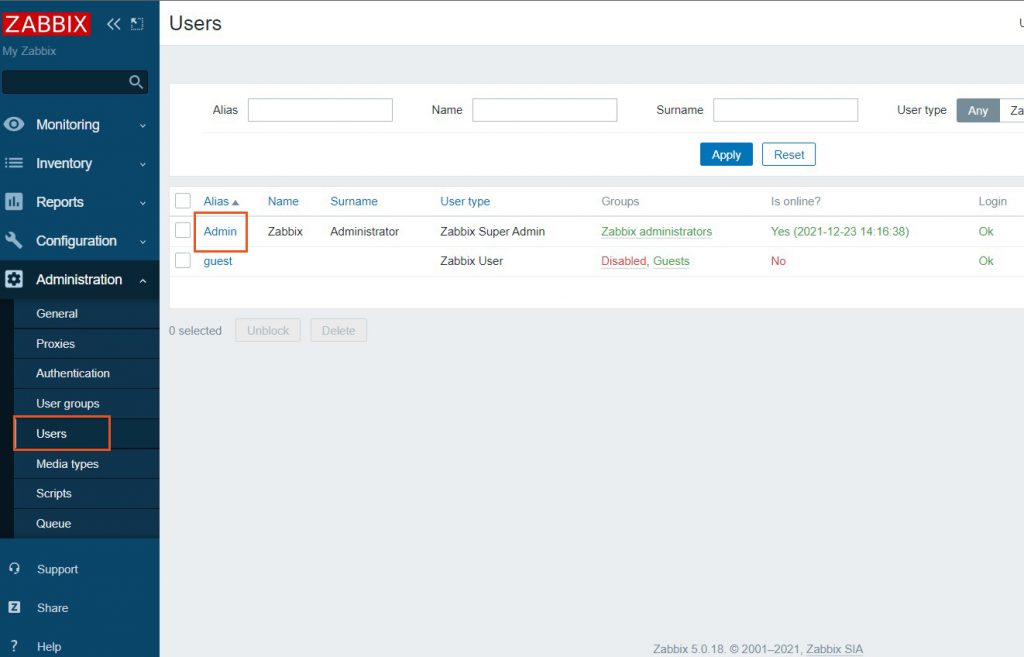
Task: Open the Authentication submenu item
Action: (x=86, y=374)
